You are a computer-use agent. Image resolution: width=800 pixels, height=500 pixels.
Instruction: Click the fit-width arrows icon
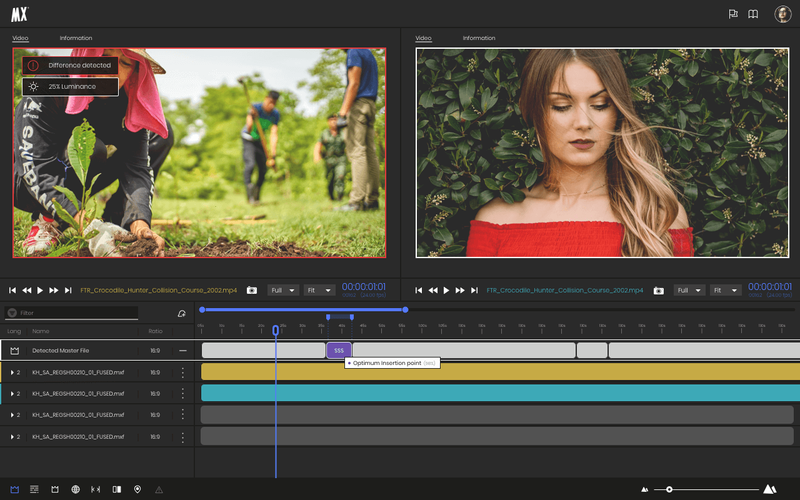pyautogui.click(x=95, y=489)
